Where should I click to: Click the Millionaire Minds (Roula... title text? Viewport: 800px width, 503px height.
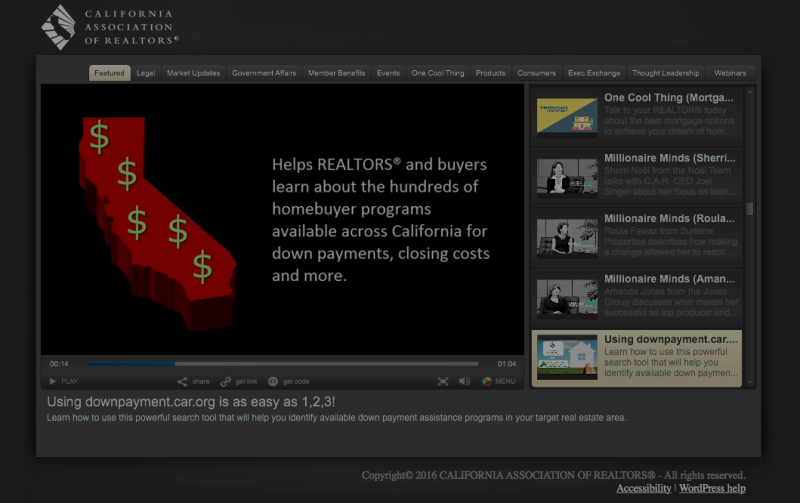click(x=669, y=218)
